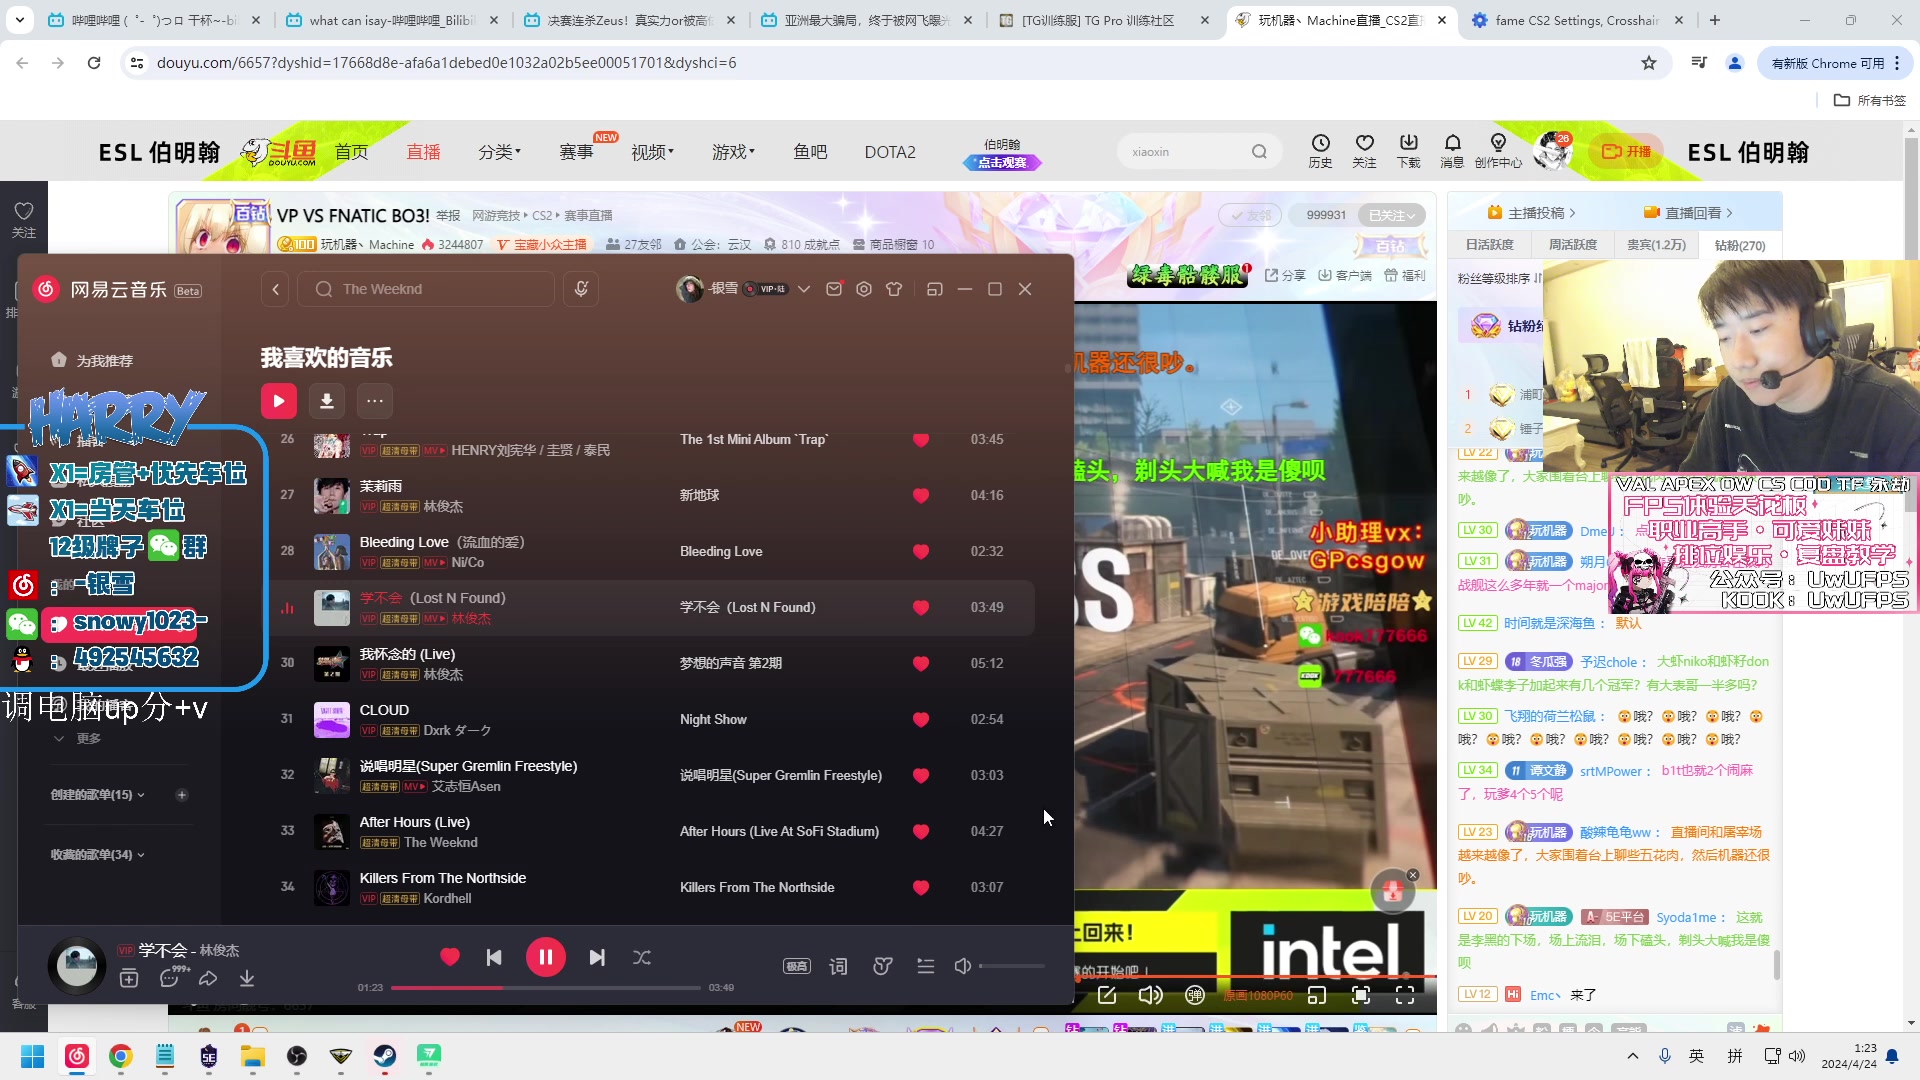This screenshot has height=1080, width=1920.
Task: Add a new playlist with the plus button
Action: click(181, 795)
